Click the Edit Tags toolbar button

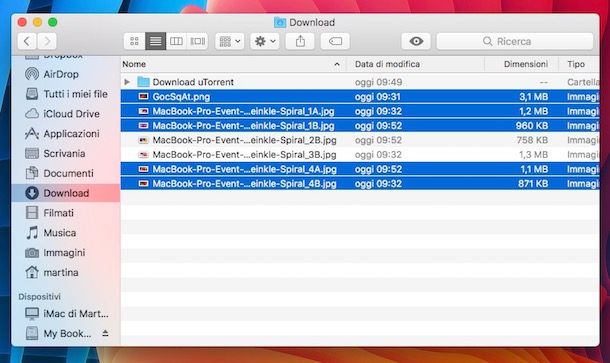click(335, 41)
